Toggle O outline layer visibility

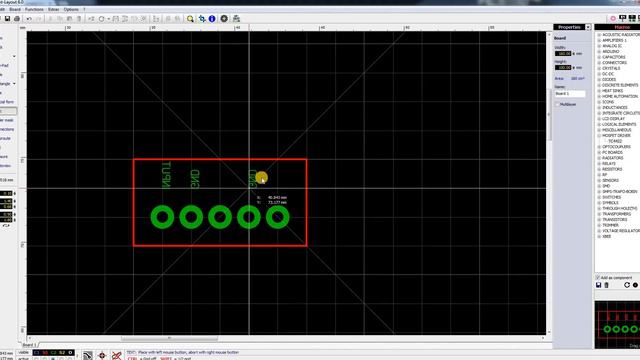70,352
